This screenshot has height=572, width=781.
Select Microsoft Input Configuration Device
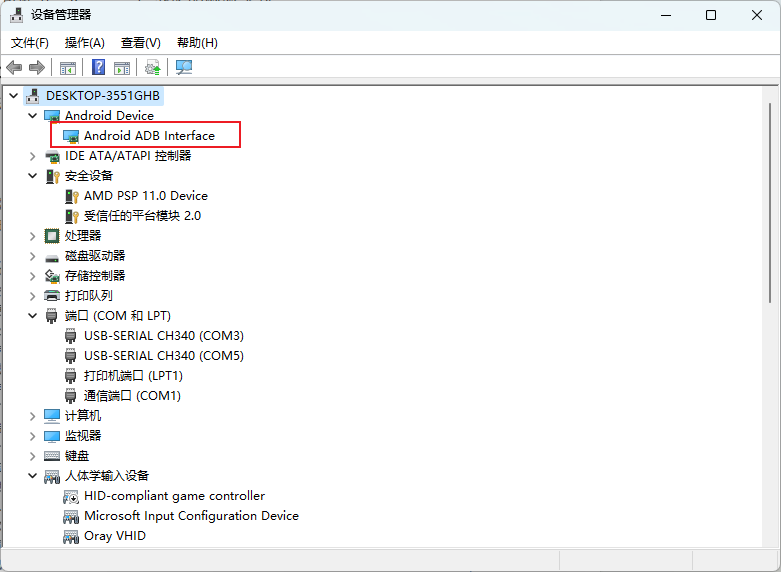182,516
